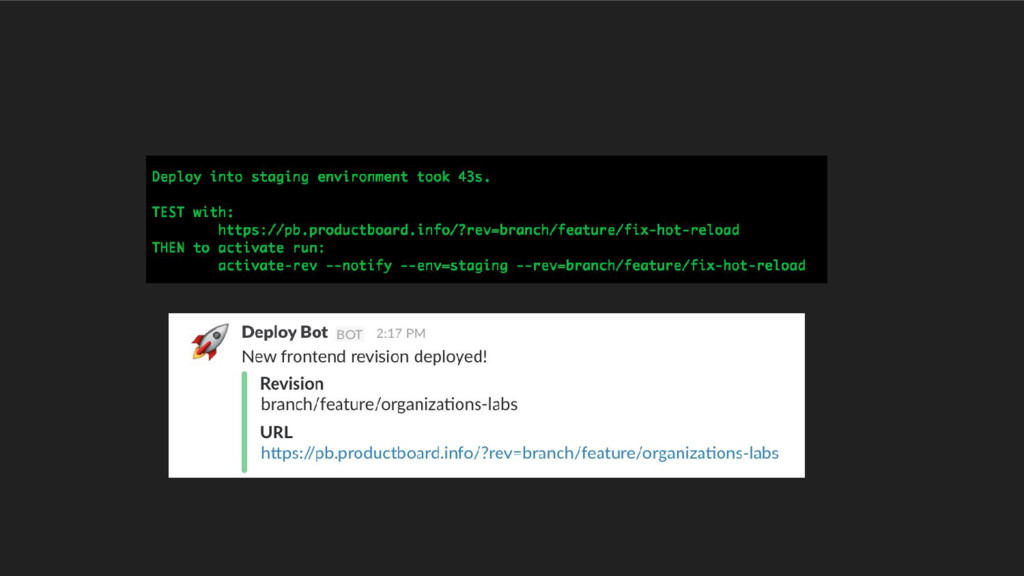Image resolution: width=1024 pixels, height=576 pixels.
Task: Click the bold Revision field label
Action: [291, 383]
